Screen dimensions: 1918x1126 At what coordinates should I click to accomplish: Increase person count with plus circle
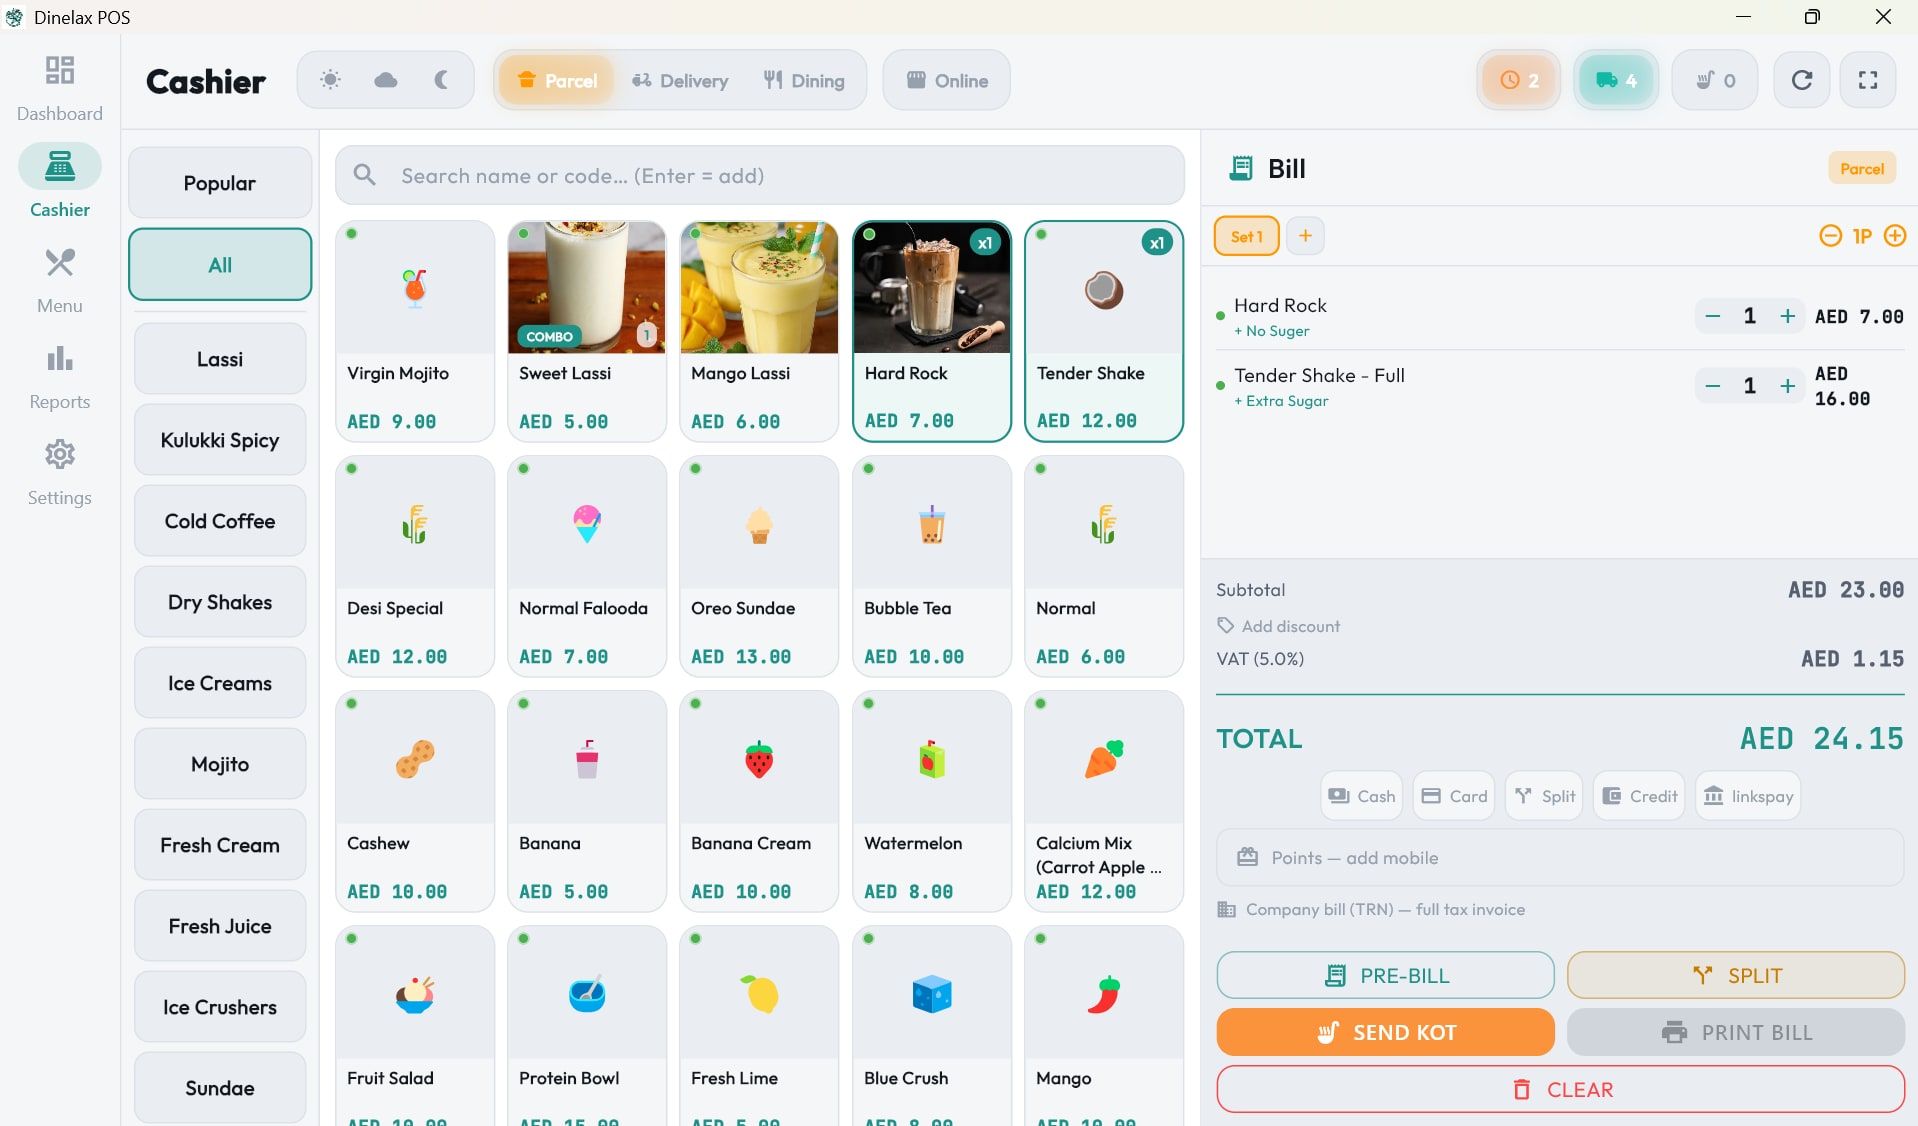tap(1895, 236)
